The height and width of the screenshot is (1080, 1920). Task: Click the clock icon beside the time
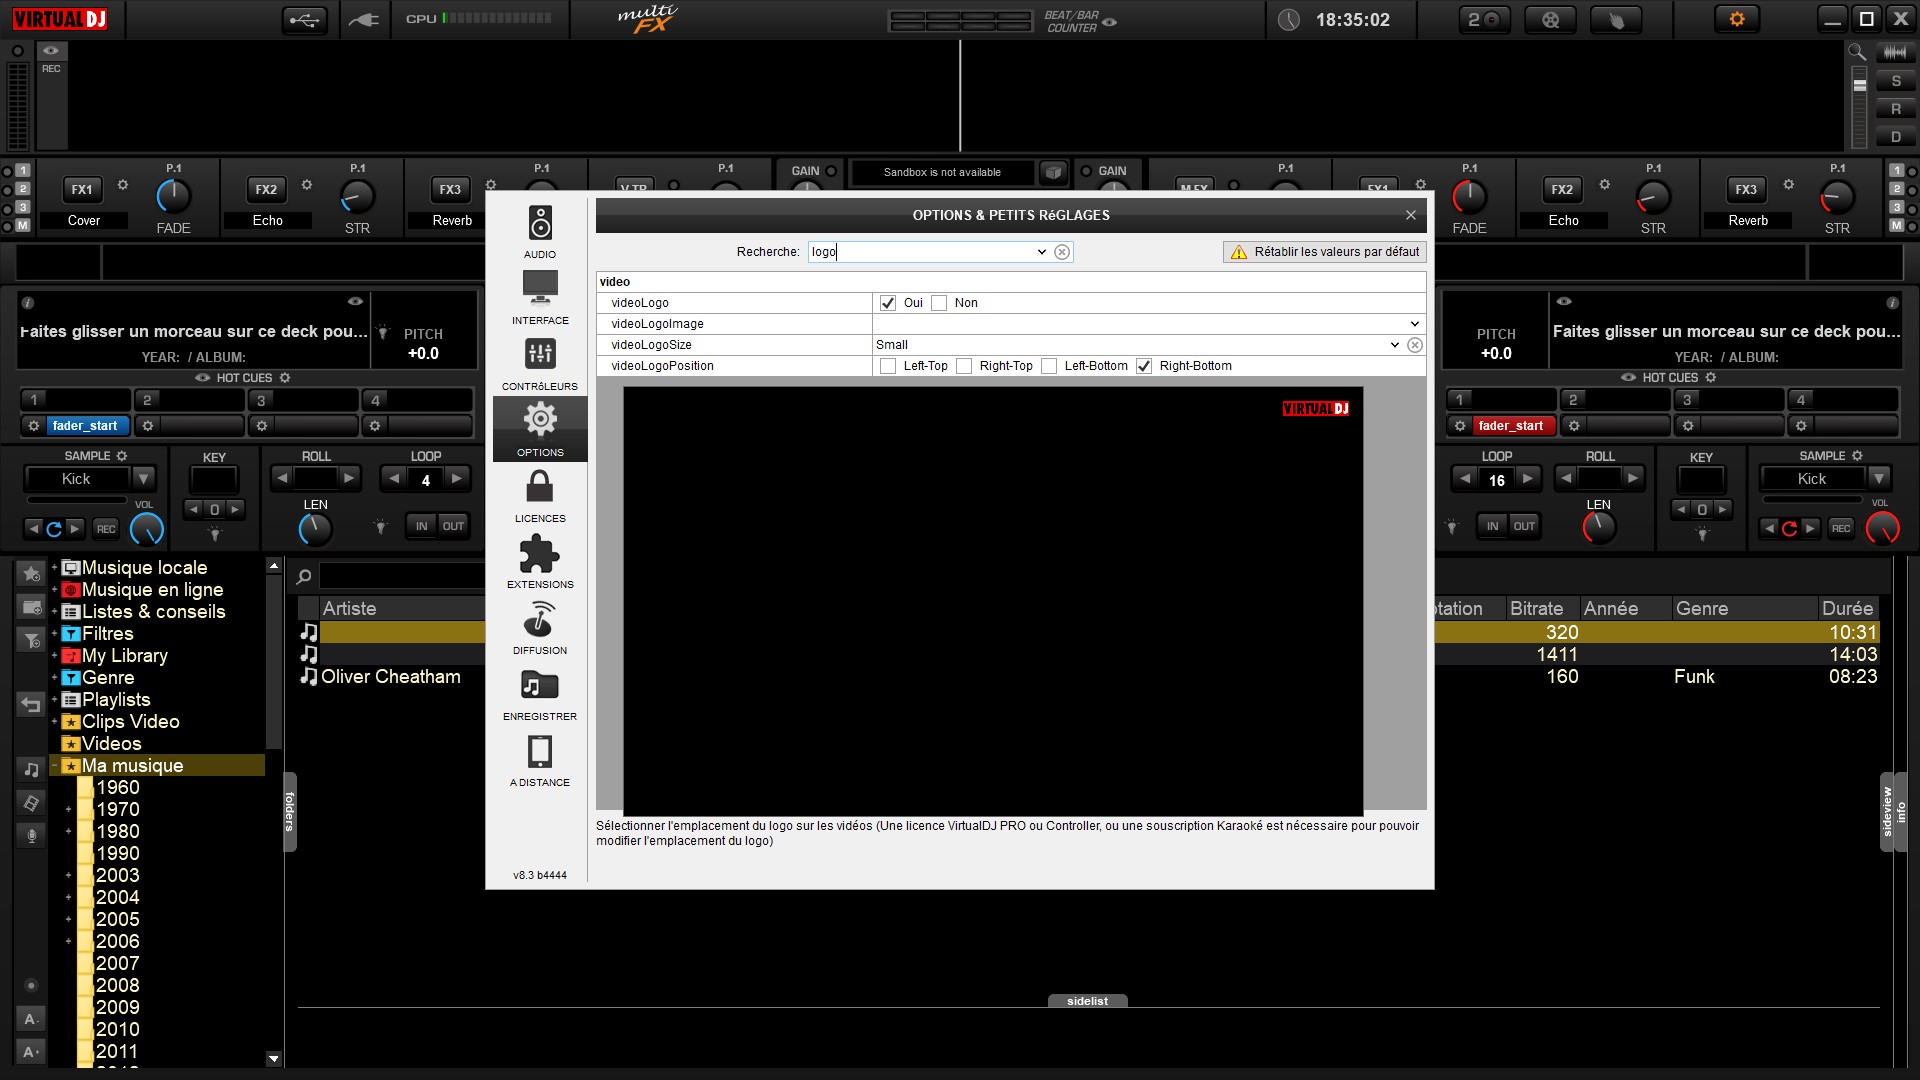pyautogui.click(x=1289, y=19)
